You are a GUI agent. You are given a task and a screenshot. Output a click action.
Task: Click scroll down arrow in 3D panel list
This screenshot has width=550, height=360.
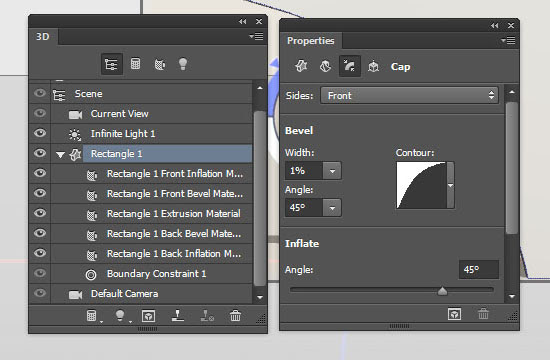tap(260, 297)
